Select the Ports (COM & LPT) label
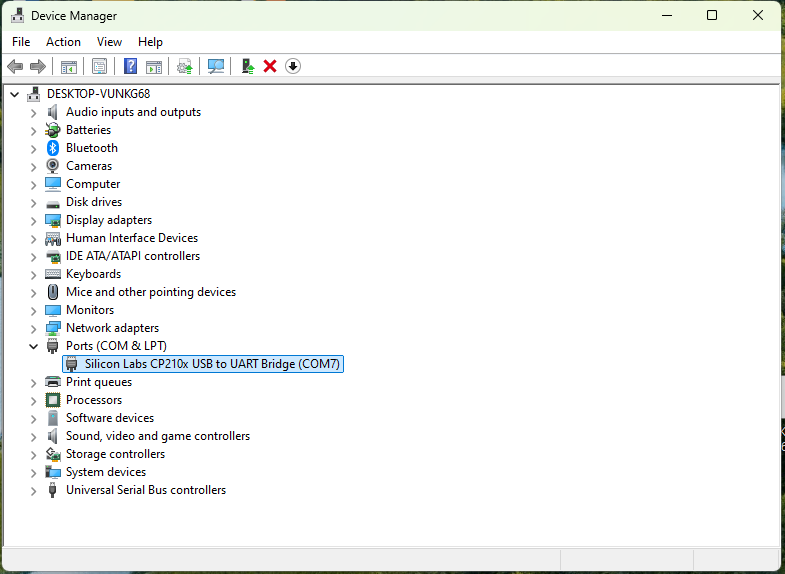The width and height of the screenshot is (785, 574). point(116,346)
